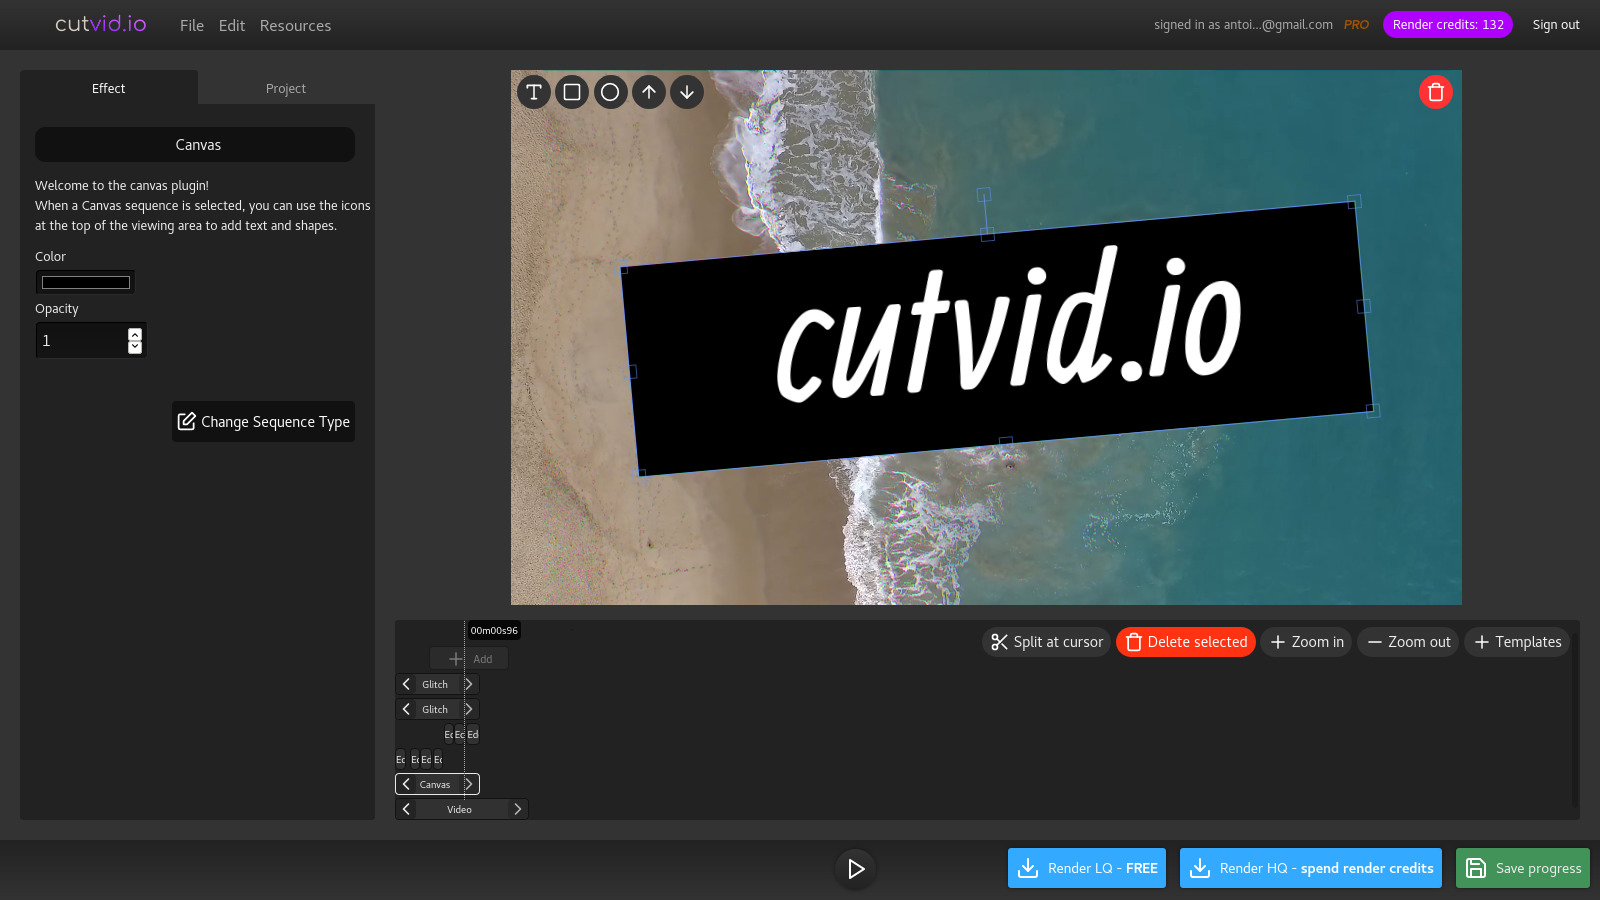Viewport: 1600px width, 900px height.
Task: Increase Opacity with the up stepper
Action: pyautogui.click(x=135, y=334)
